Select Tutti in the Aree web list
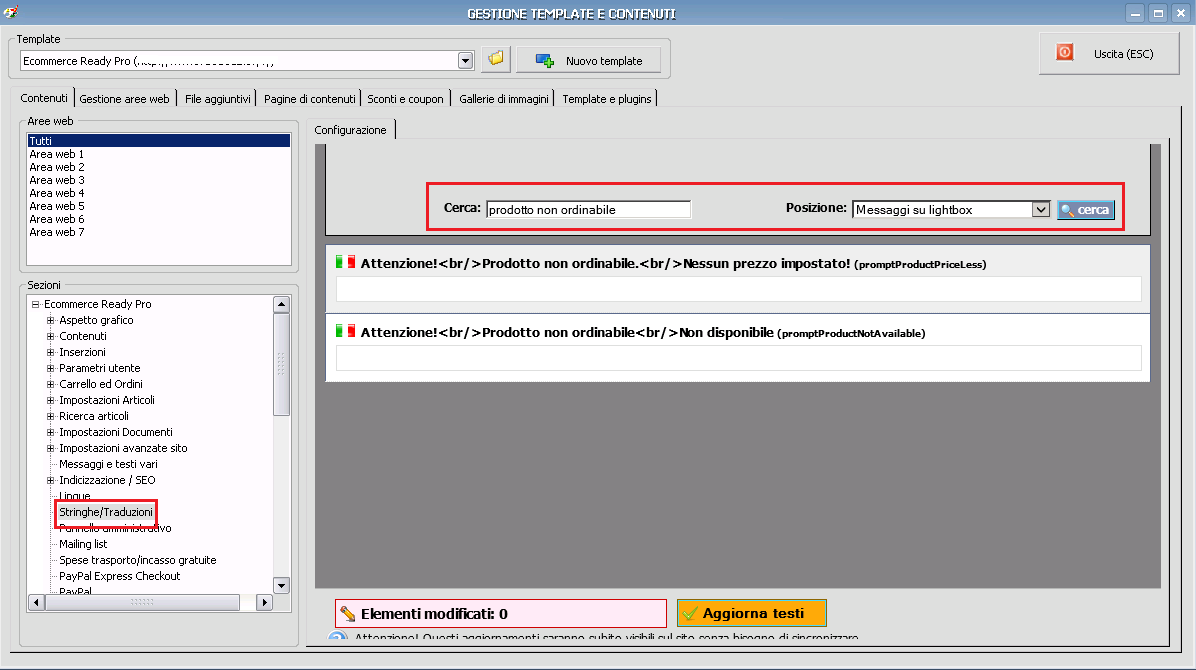 click(159, 140)
